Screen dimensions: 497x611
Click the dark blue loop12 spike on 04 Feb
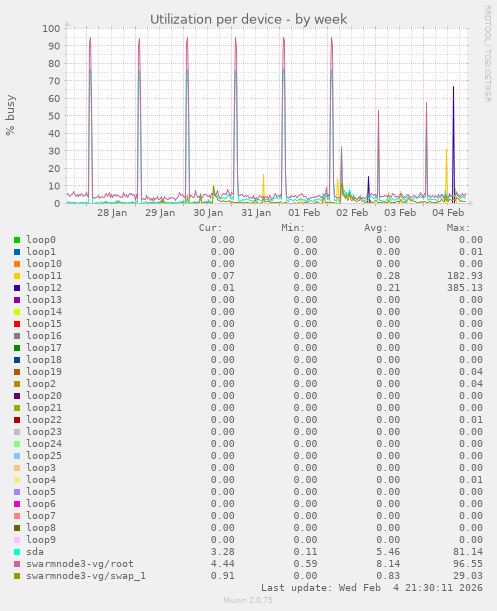pos(453,144)
